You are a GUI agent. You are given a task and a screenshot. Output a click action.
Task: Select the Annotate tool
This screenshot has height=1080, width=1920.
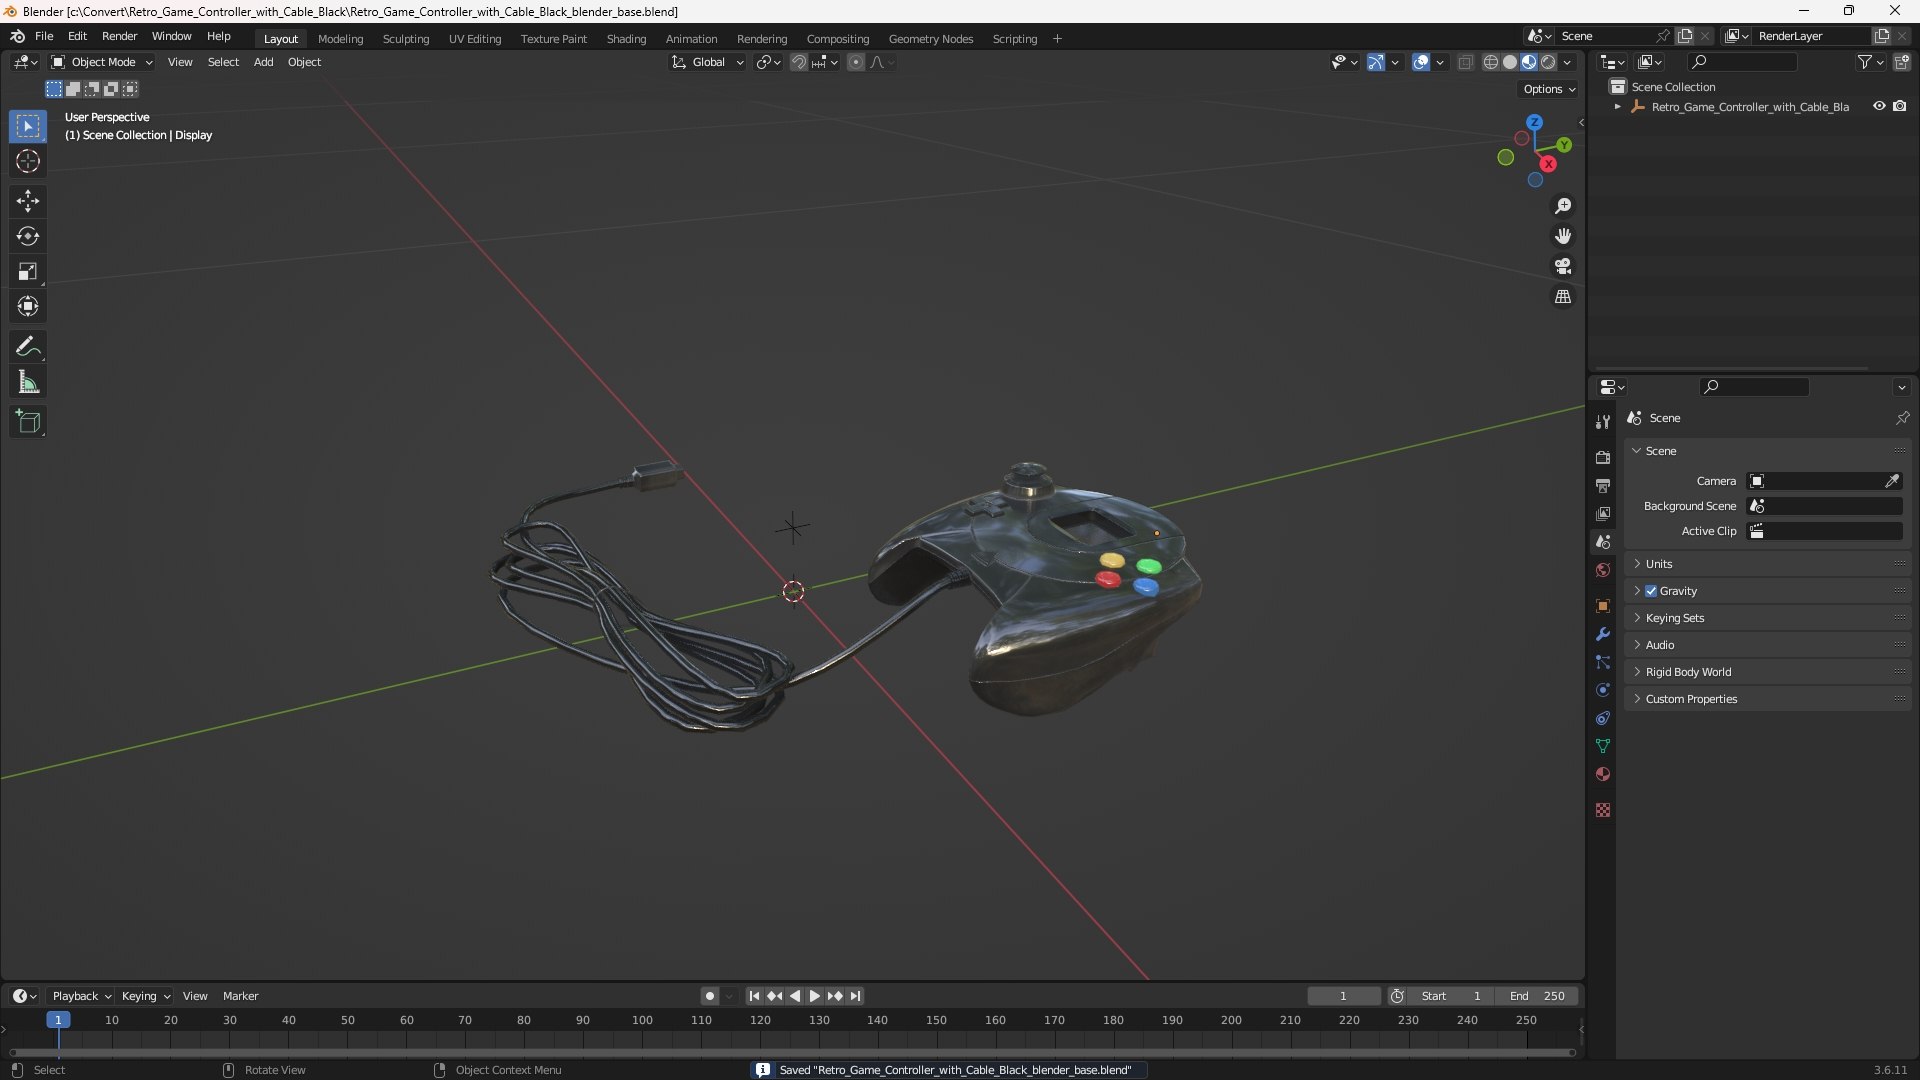(x=28, y=347)
